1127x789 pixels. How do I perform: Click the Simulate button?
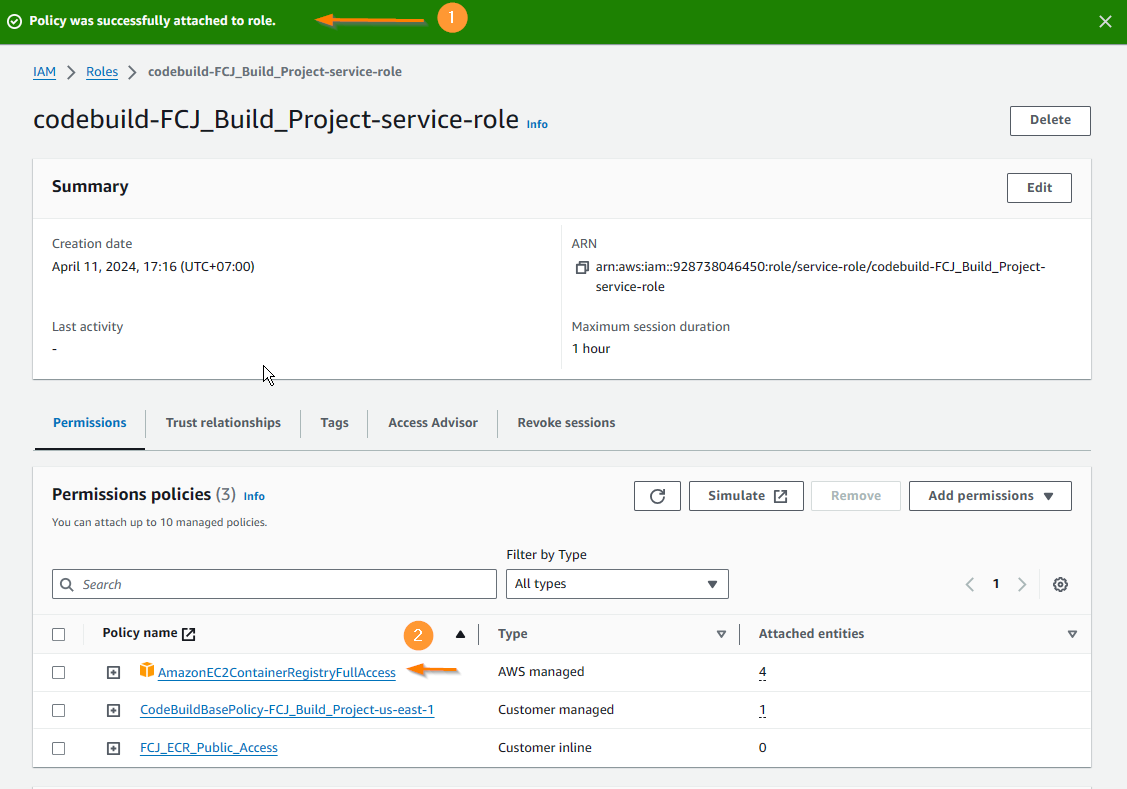pos(746,496)
